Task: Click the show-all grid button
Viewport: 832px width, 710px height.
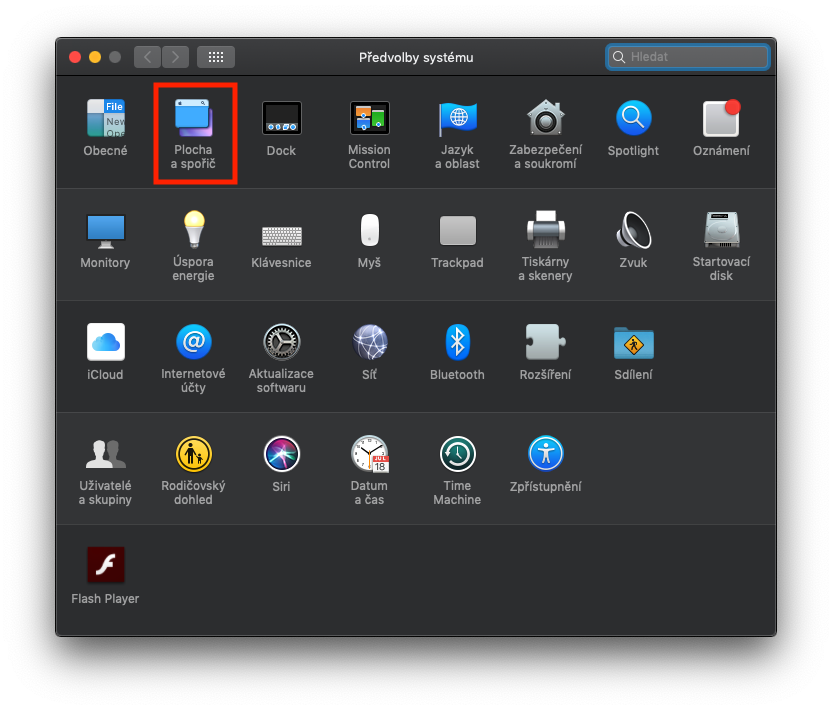Action: (216, 57)
